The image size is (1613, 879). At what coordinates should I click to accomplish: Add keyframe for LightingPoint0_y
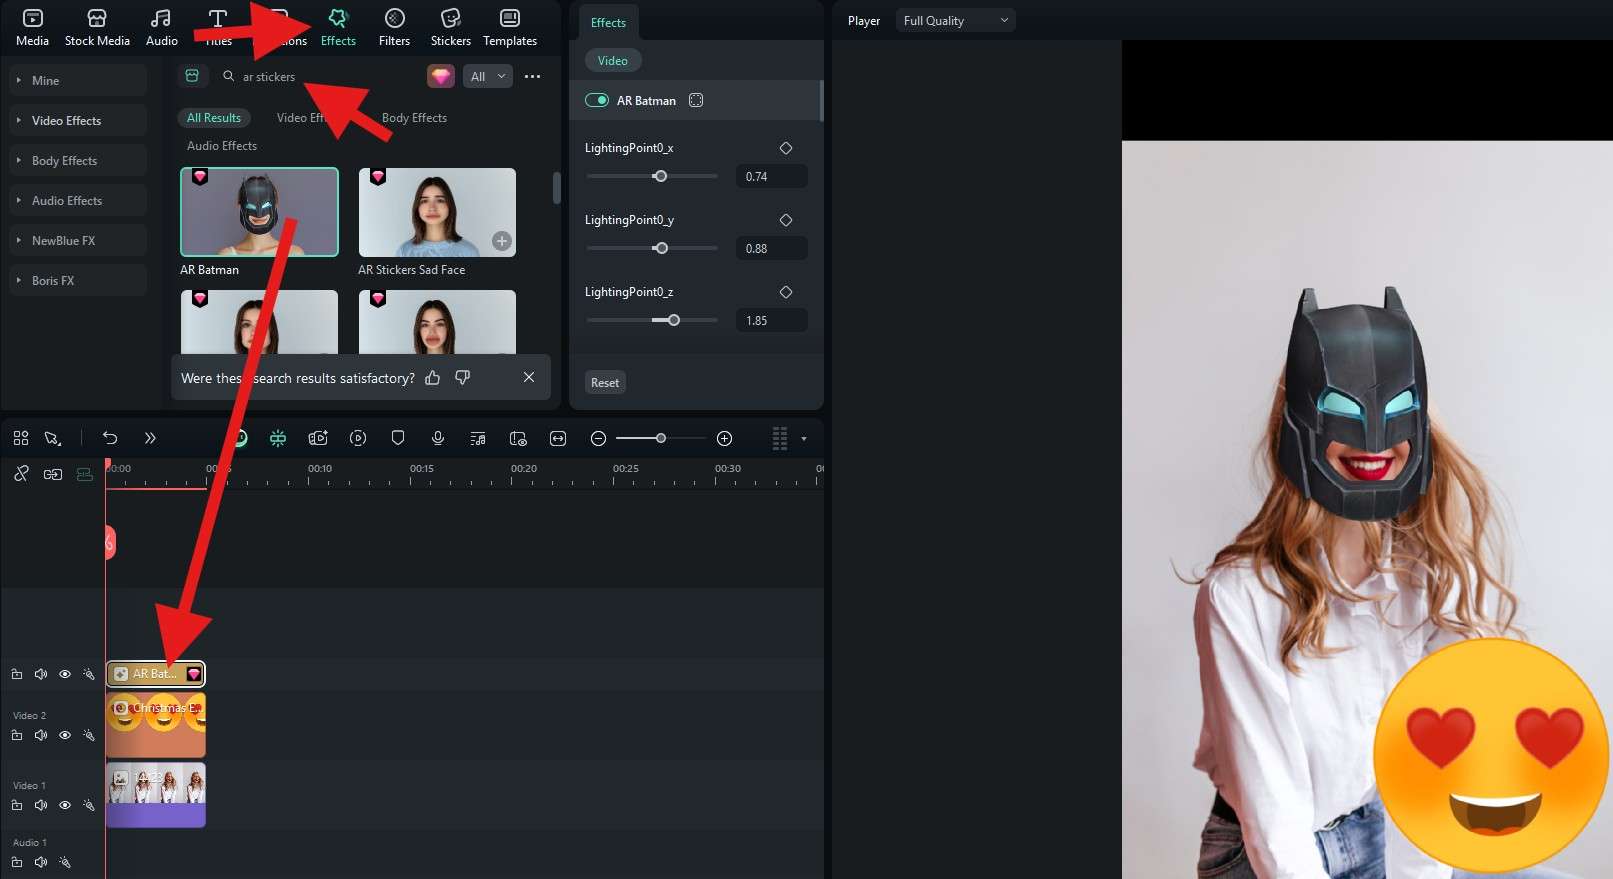point(786,220)
